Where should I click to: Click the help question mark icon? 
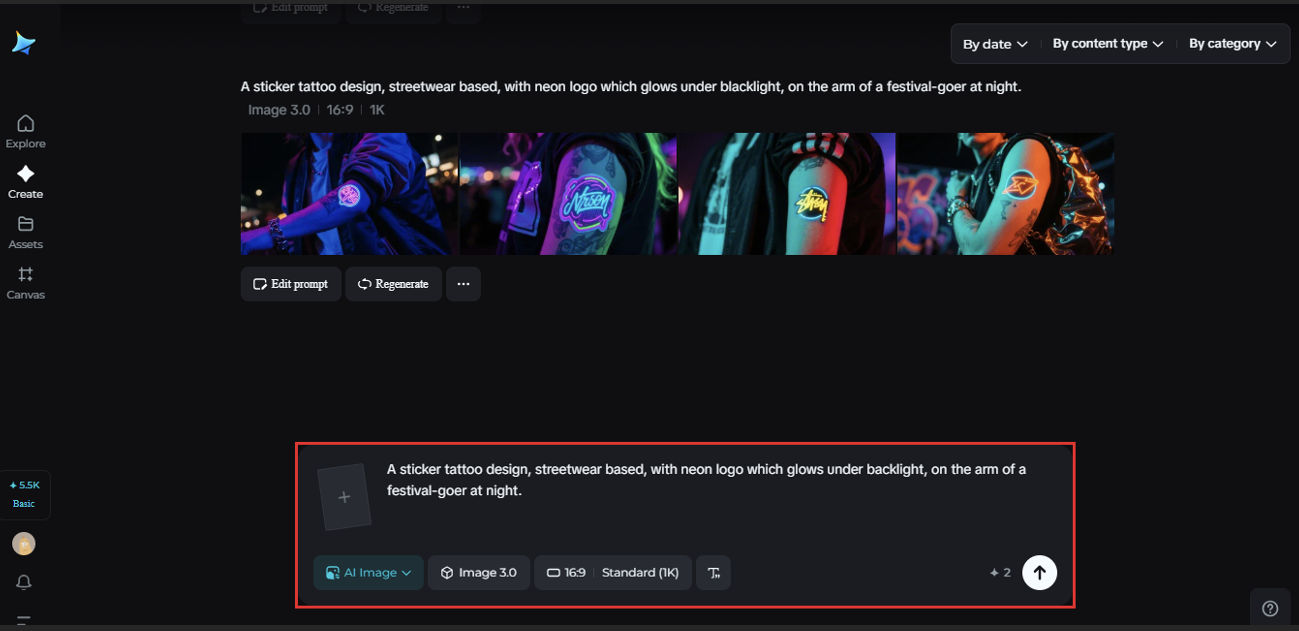pyautogui.click(x=1270, y=608)
